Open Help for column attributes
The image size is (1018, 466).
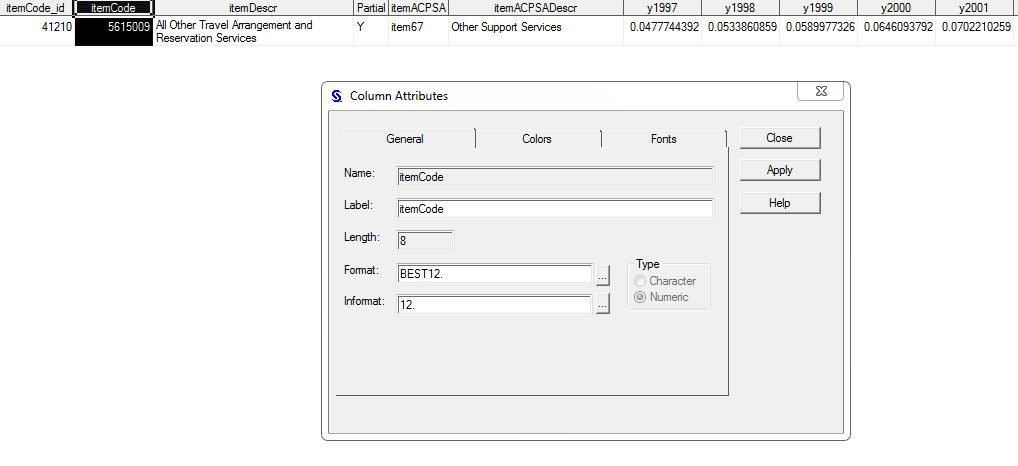779,203
